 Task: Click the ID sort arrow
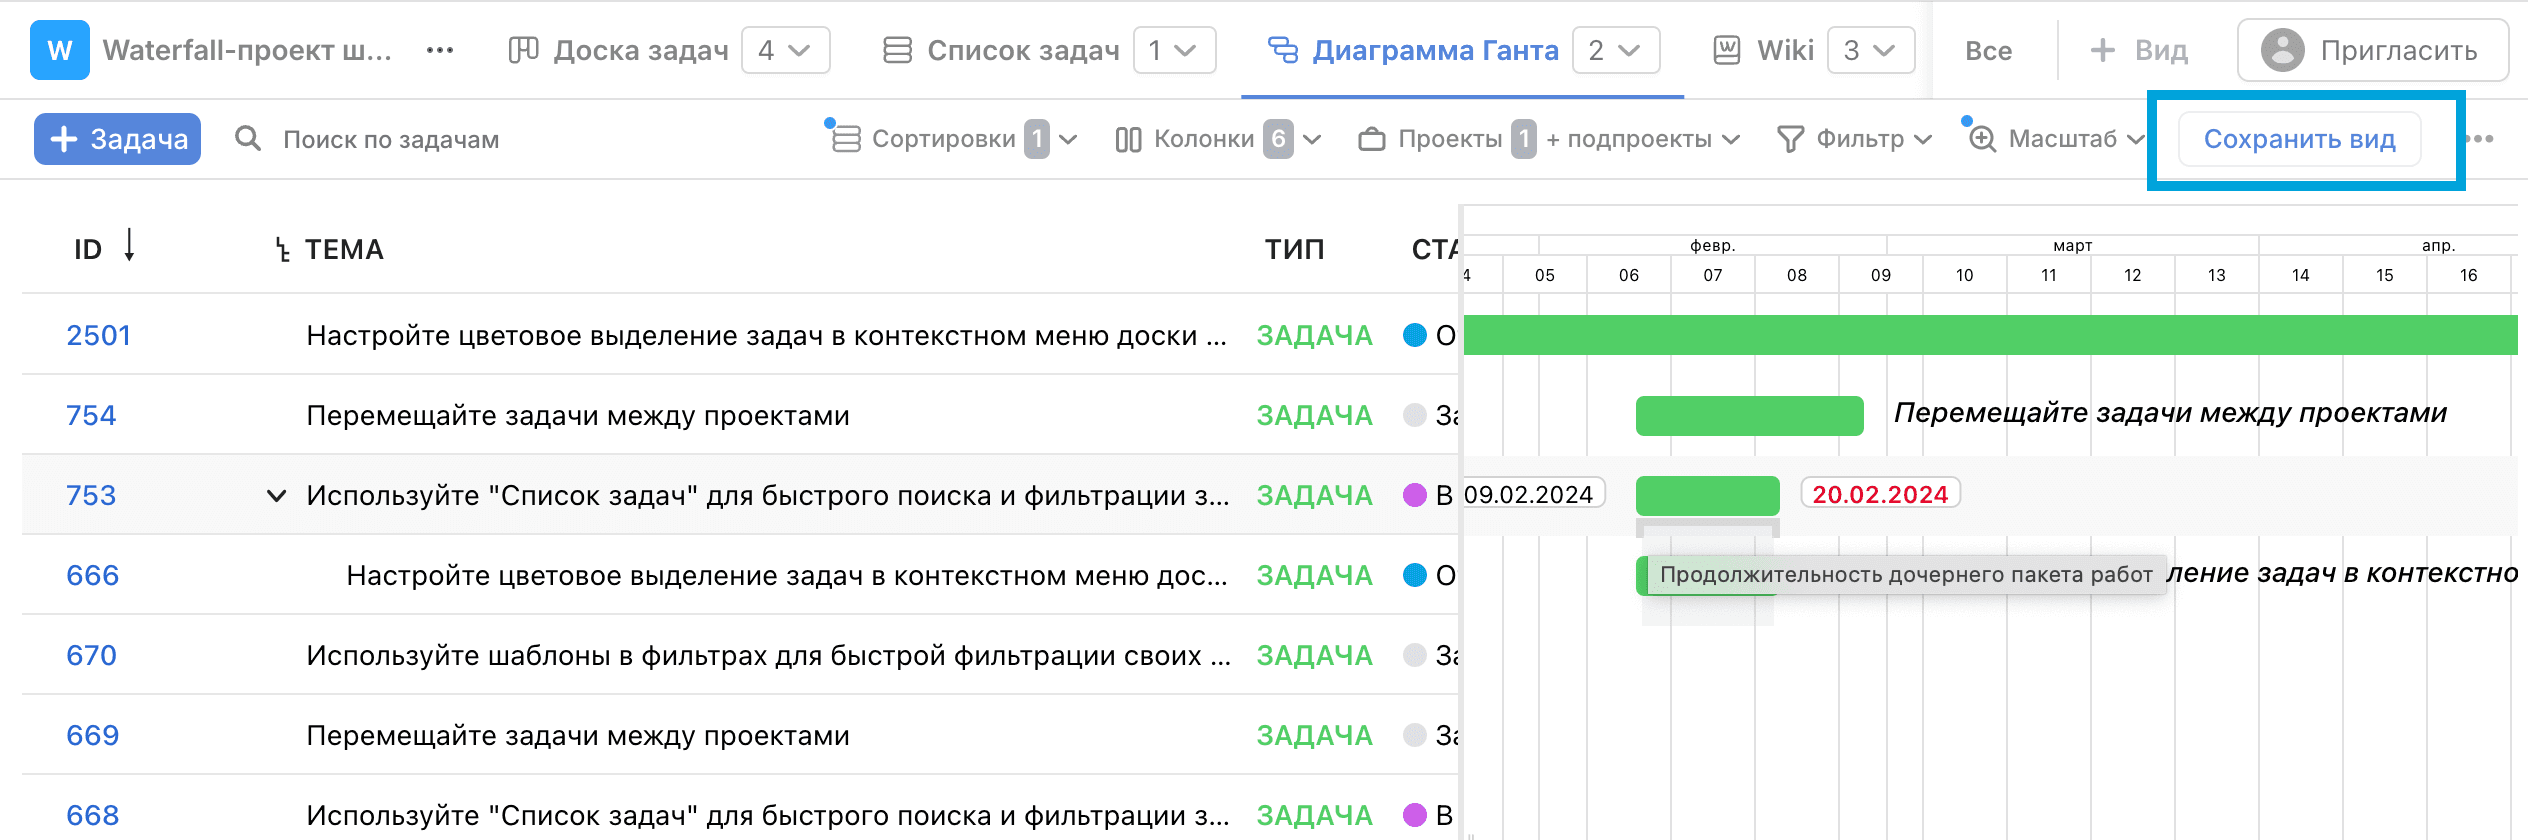tap(129, 245)
